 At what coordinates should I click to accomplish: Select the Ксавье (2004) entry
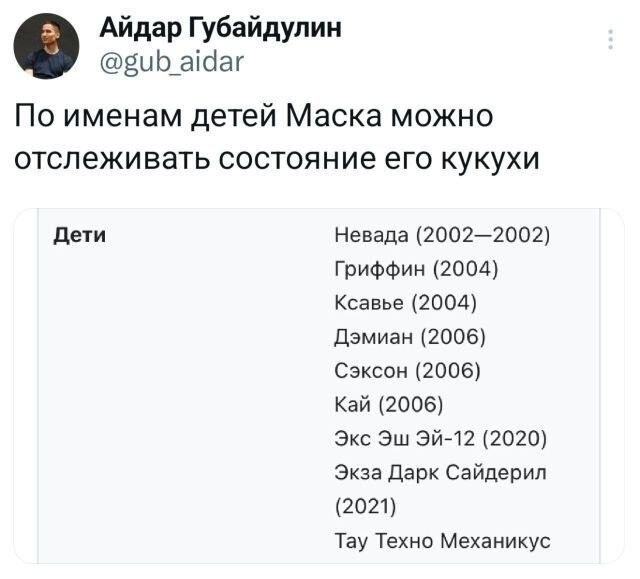click(x=405, y=303)
